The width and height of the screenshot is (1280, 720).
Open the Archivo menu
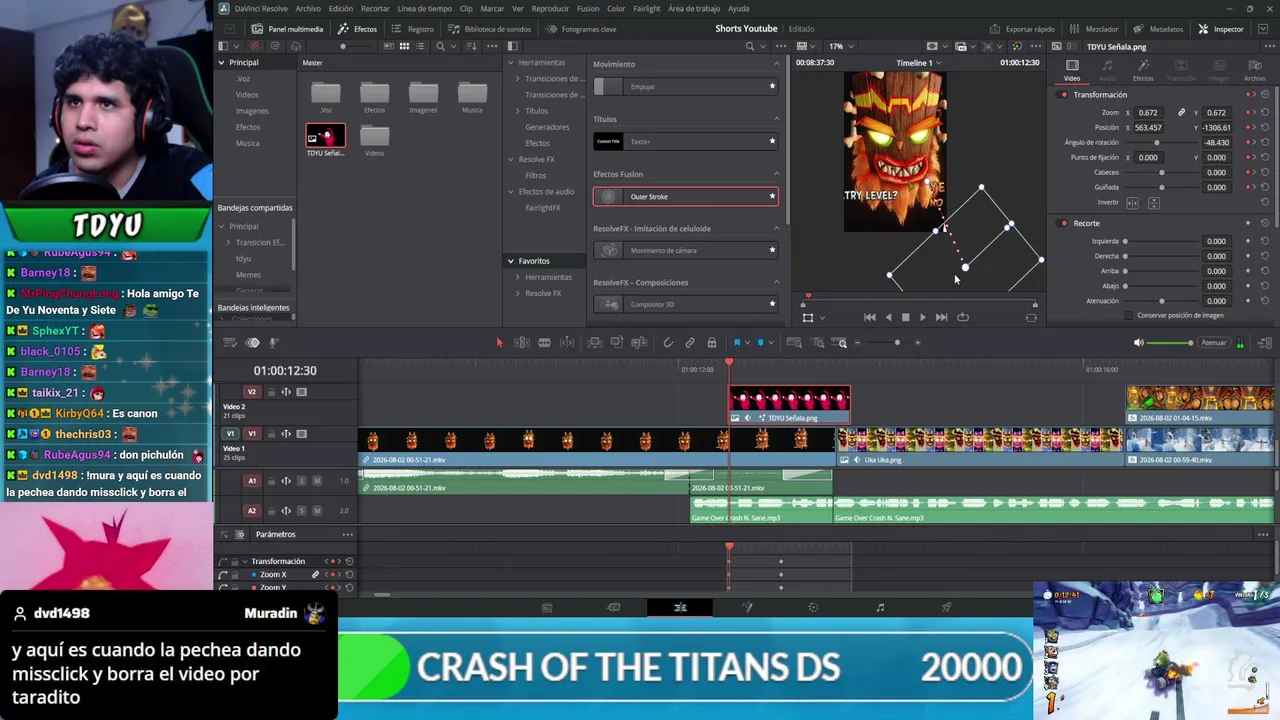click(308, 8)
